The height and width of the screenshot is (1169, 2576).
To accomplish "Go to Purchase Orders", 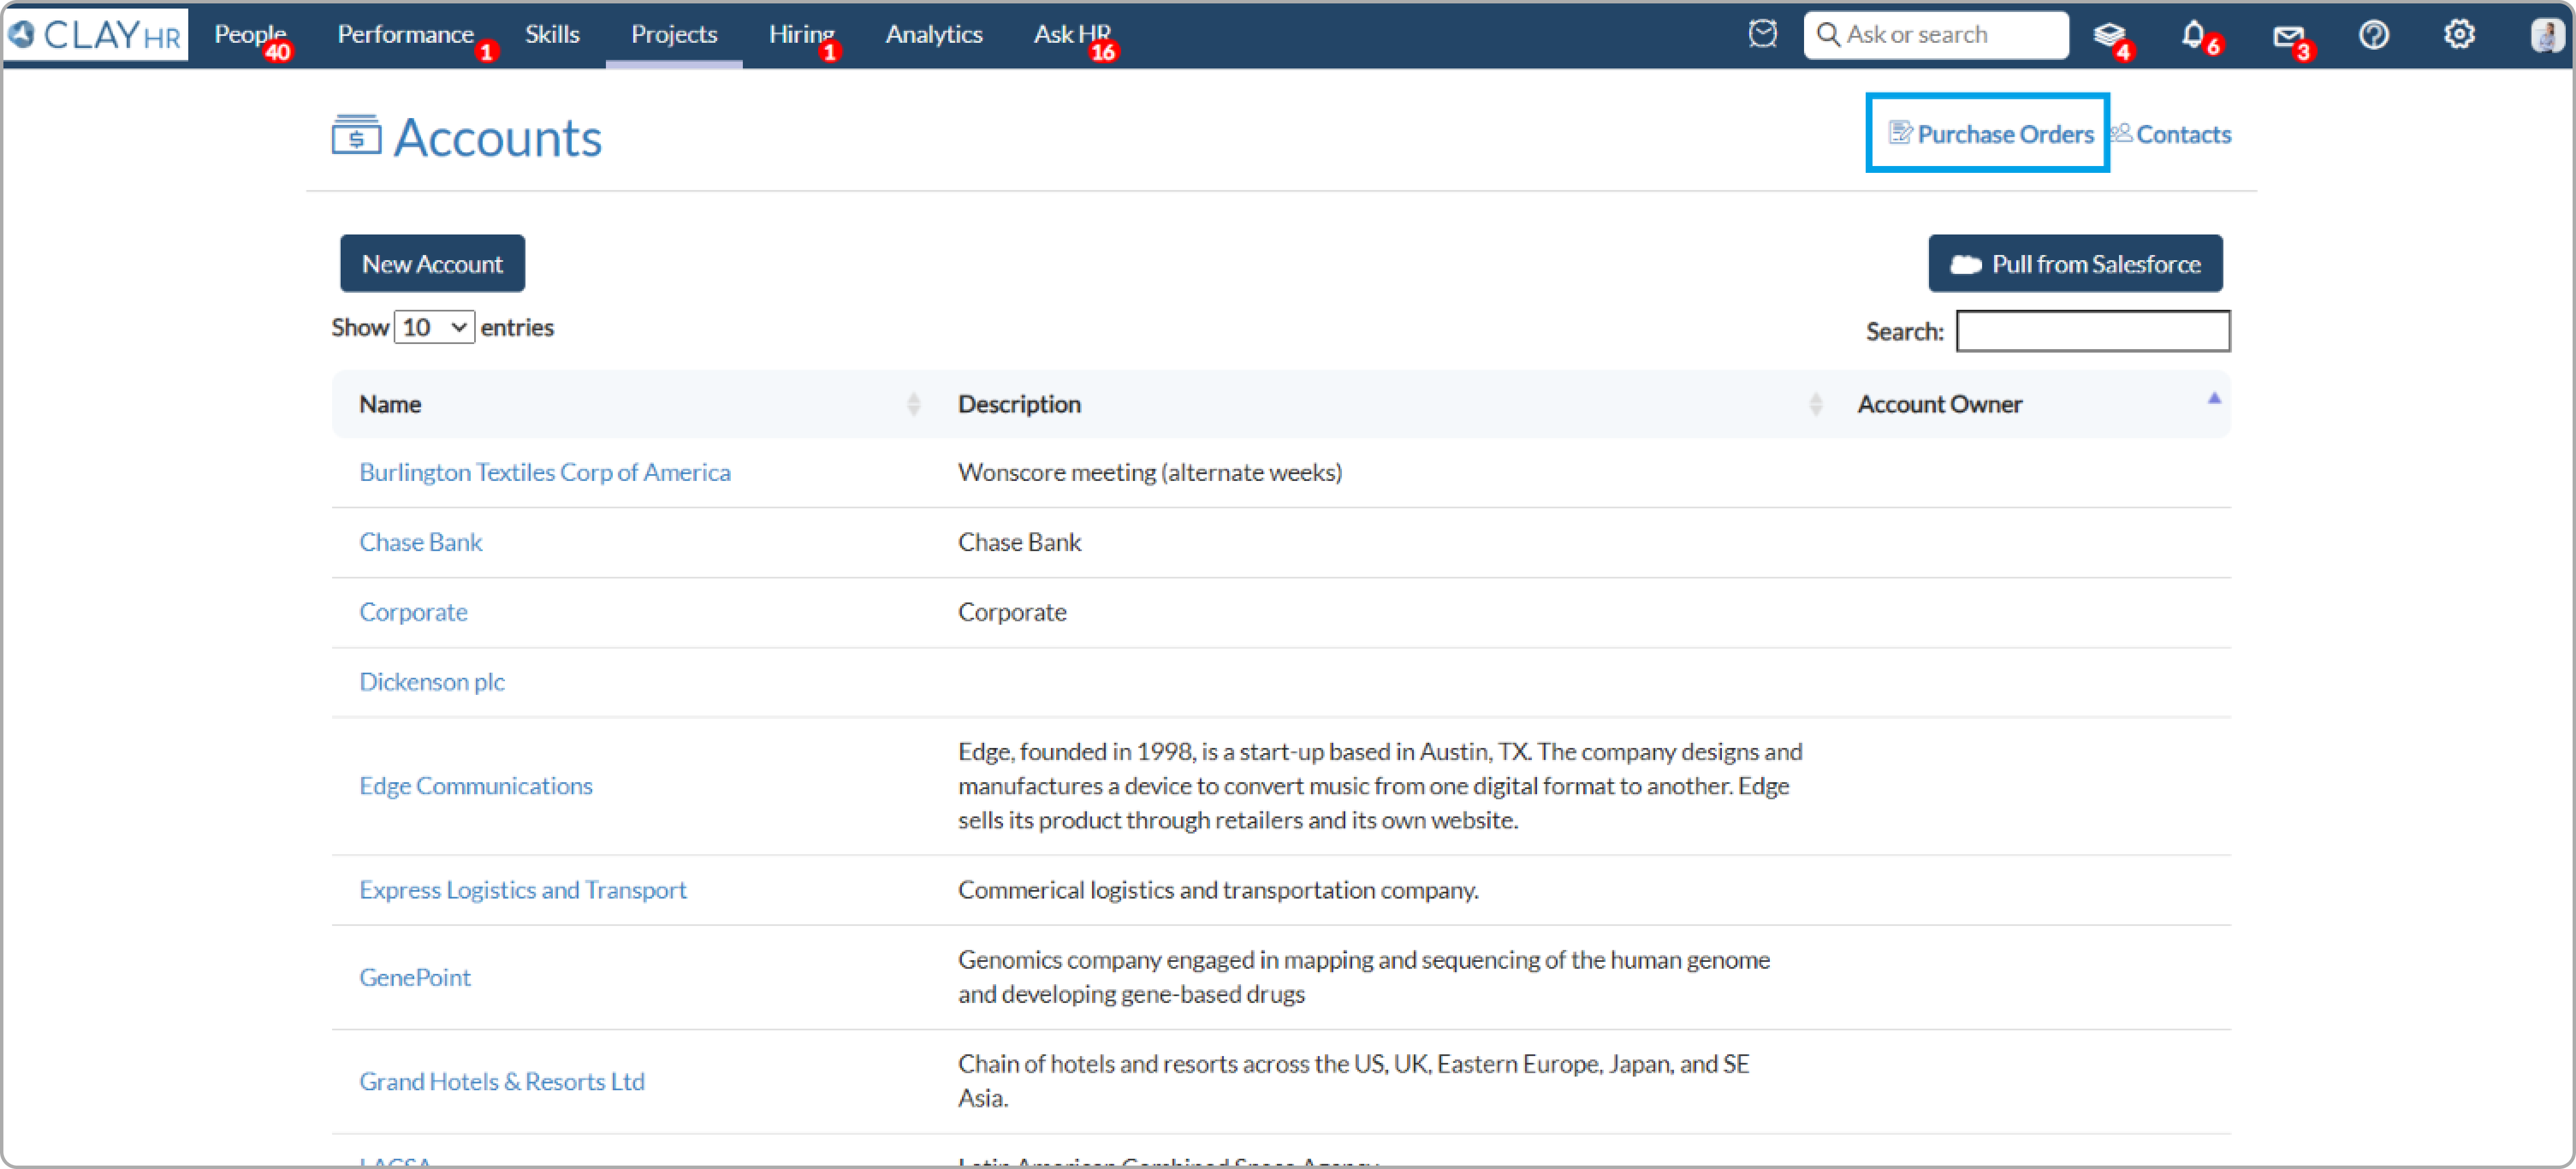I will (x=2005, y=134).
